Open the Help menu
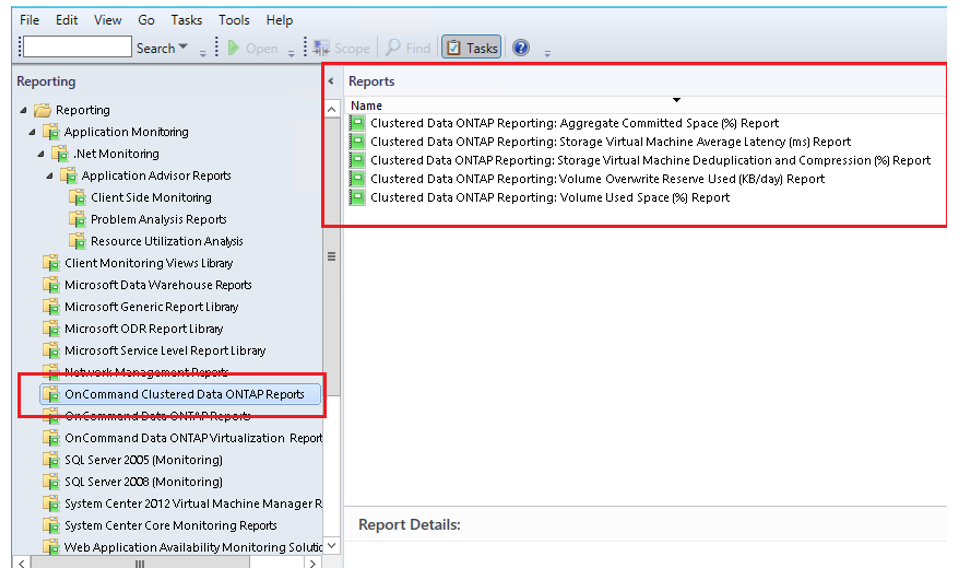967x578 pixels. click(279, 20)
